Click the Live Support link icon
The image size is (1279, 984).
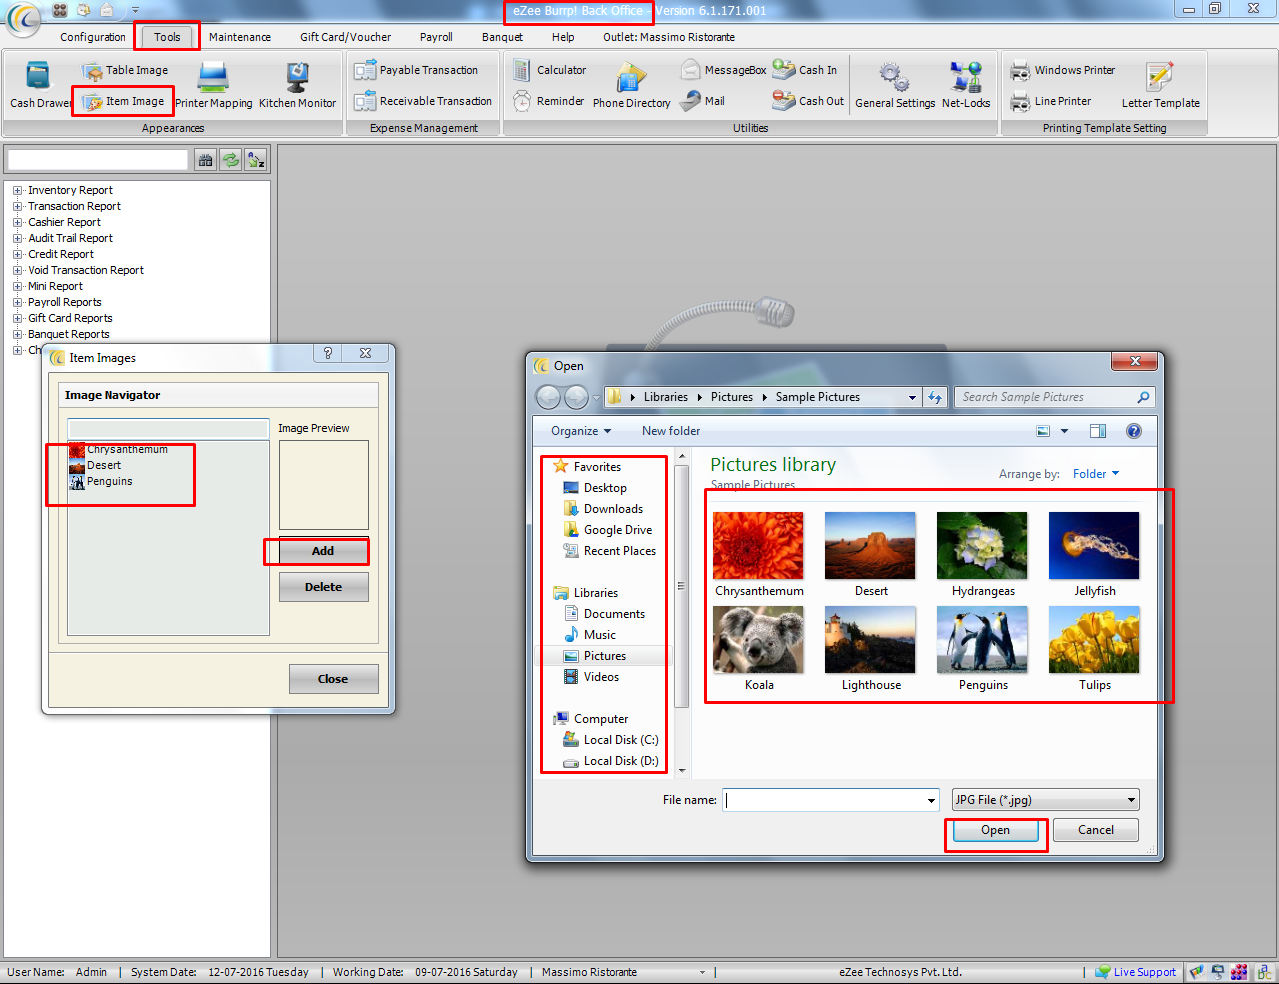click(x=1103, y=972)
